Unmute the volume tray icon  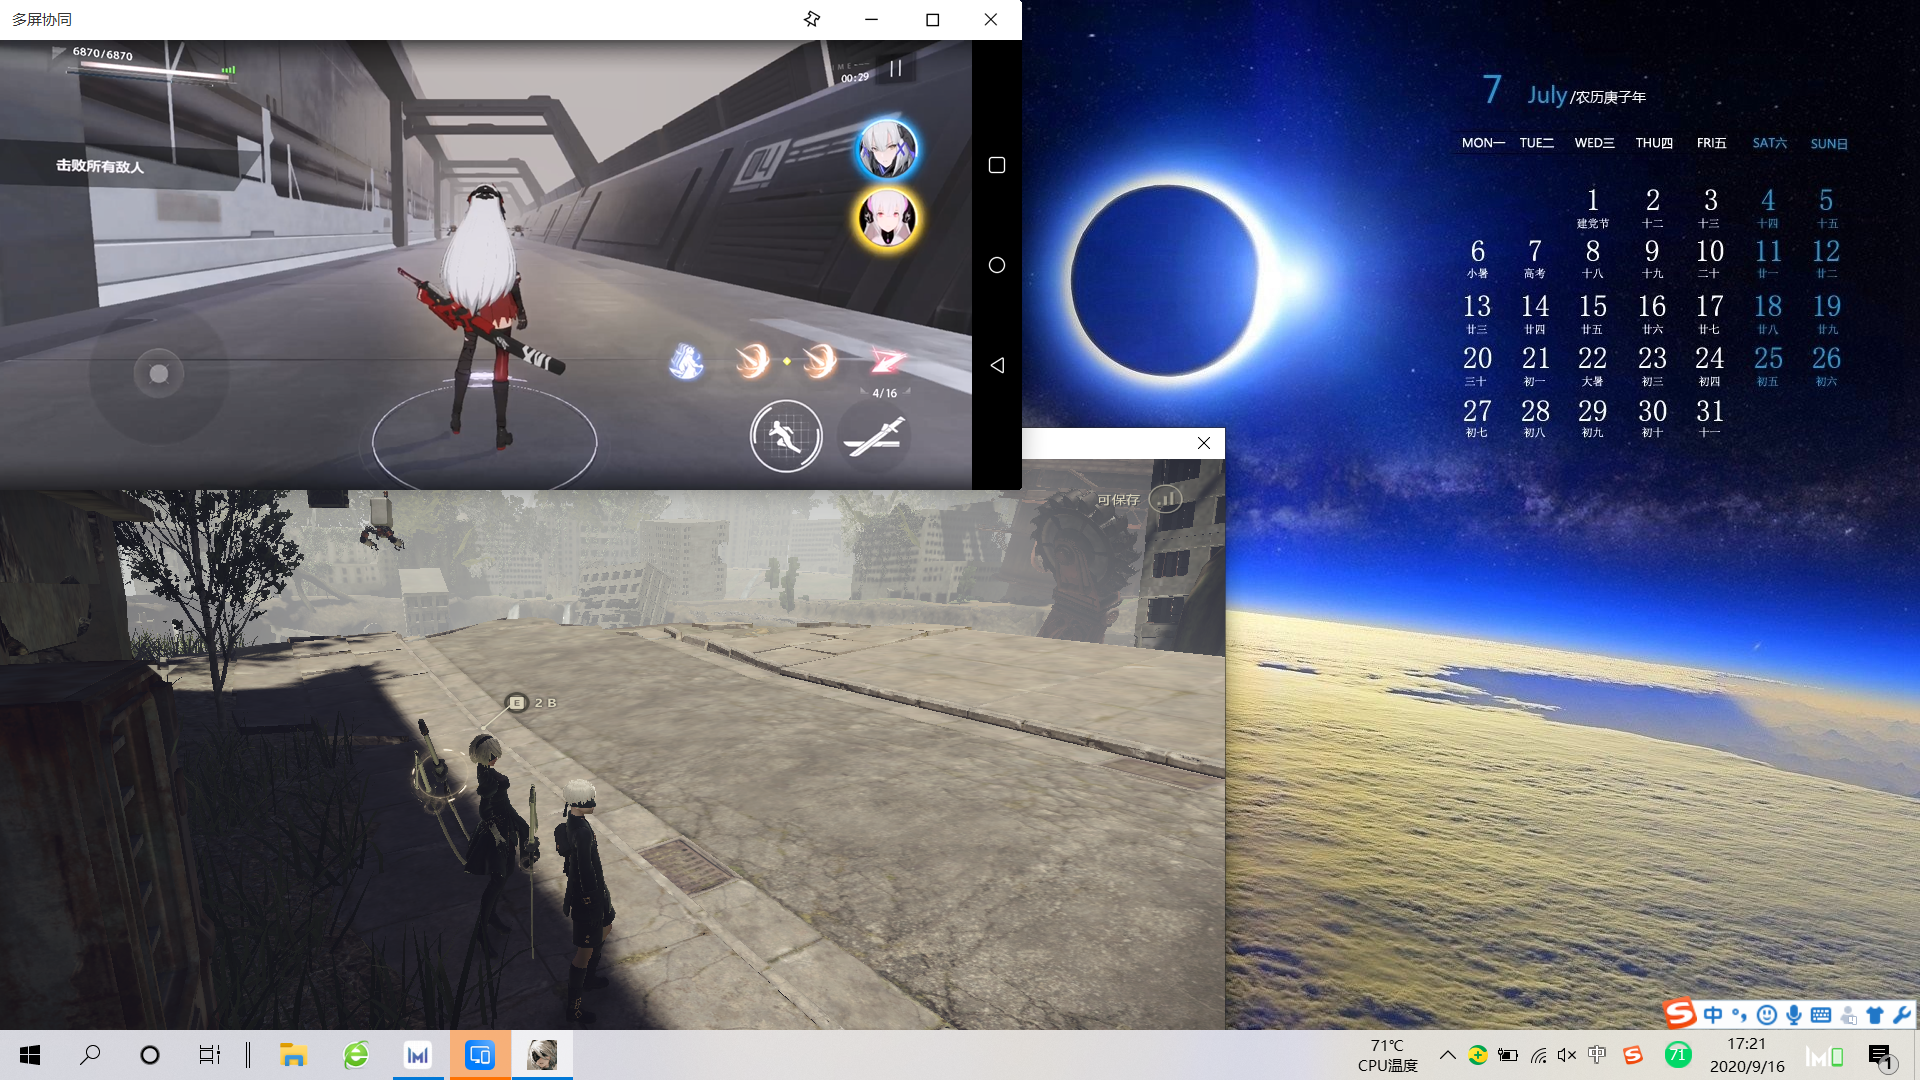pos(1567,1055)
